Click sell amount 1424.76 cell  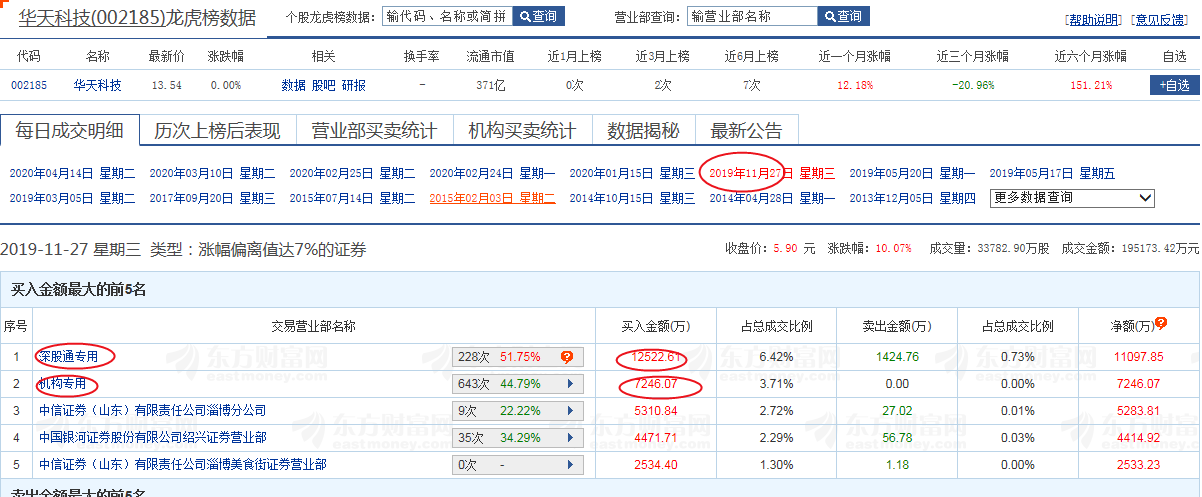coord(897,356)
